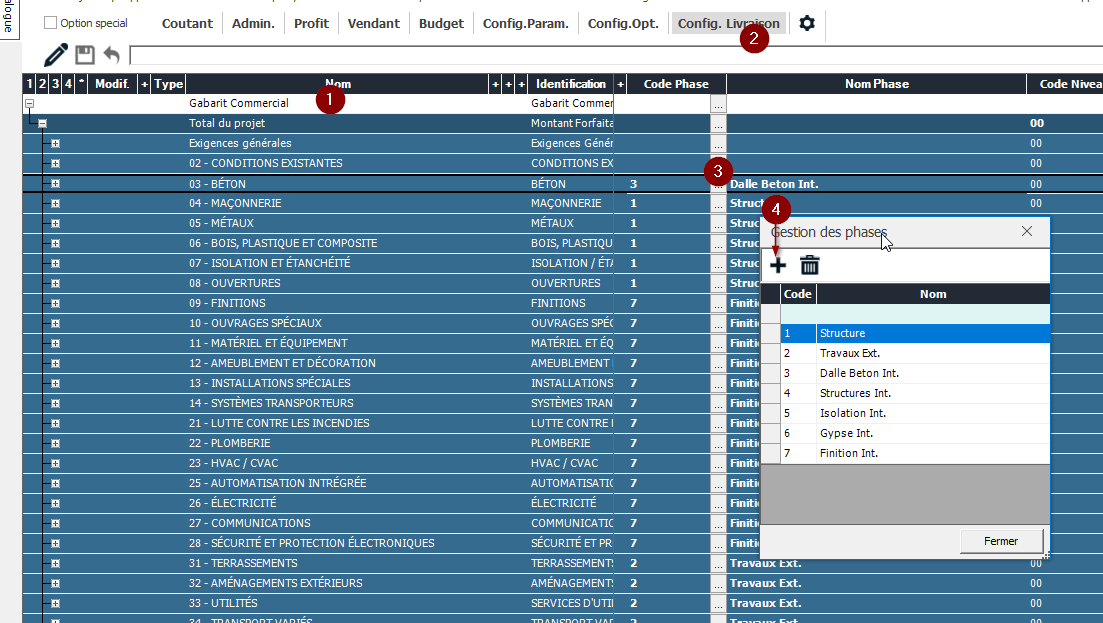Expand the 09 - FINITIONS tree node
The image size is (1103, 623).
(55, 303)
